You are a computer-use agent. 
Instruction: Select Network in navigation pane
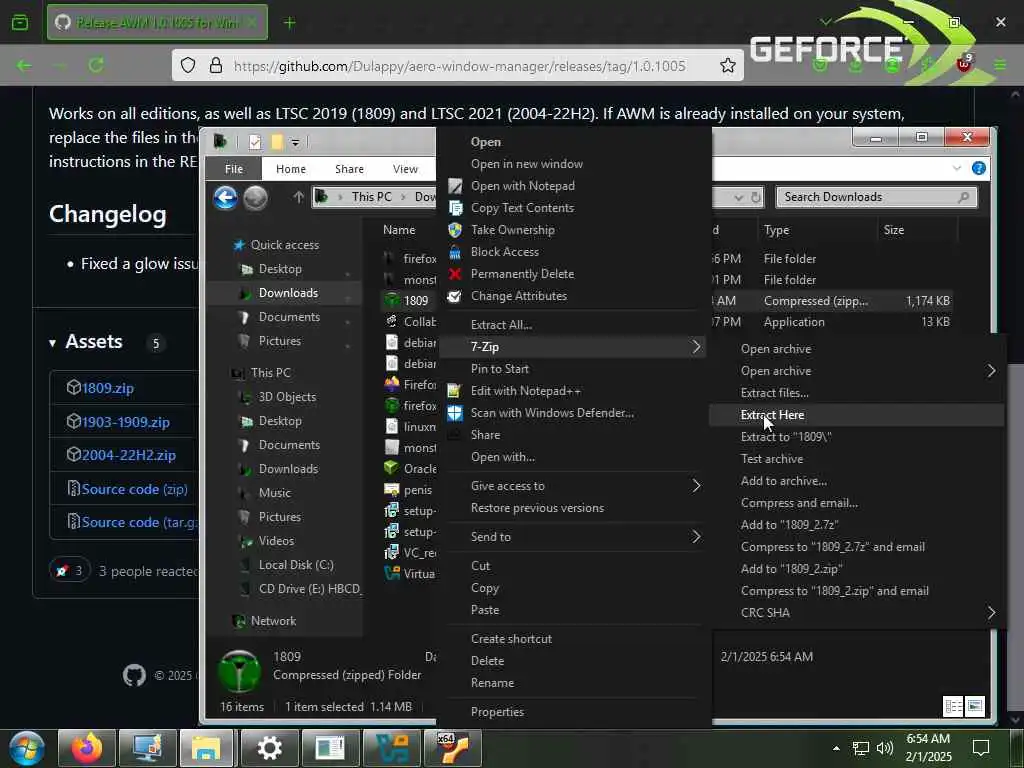[273, 621]
